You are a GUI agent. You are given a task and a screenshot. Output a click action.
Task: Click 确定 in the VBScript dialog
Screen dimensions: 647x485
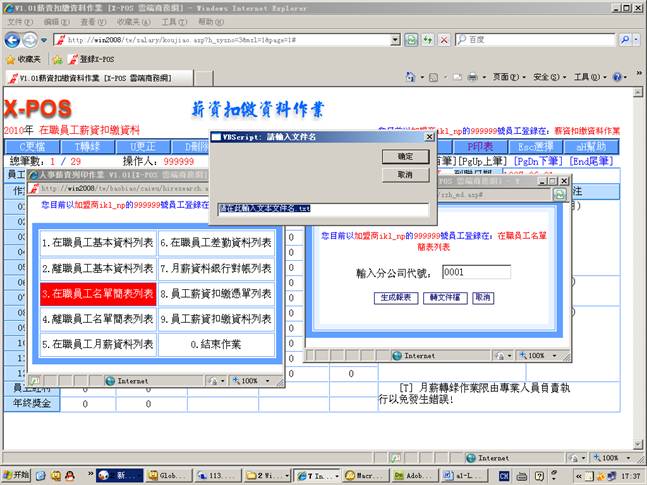[x=405, y=157]
